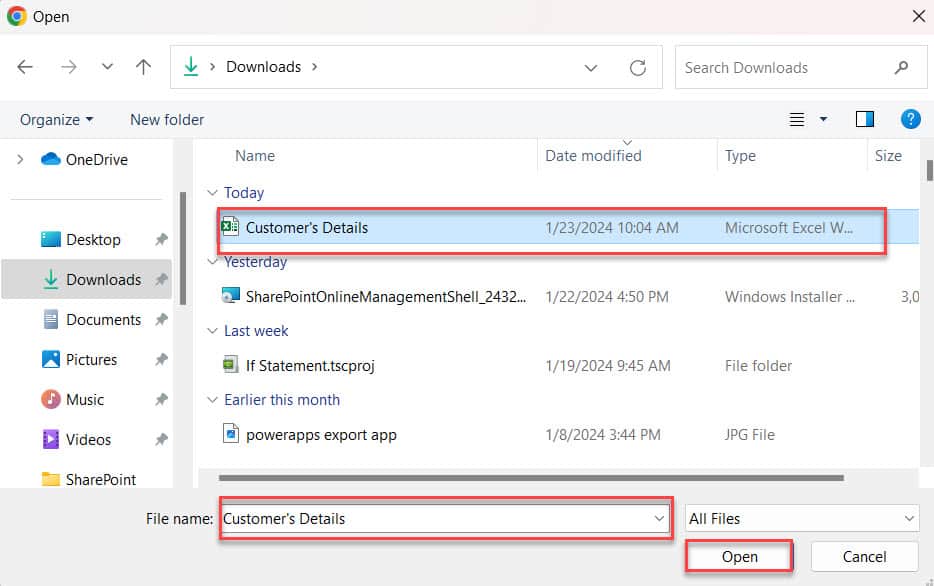The height and width of the screenshot is (586, 934).
Task: Click the horizontal scrollbar under file list
Action: pos(531,478)
